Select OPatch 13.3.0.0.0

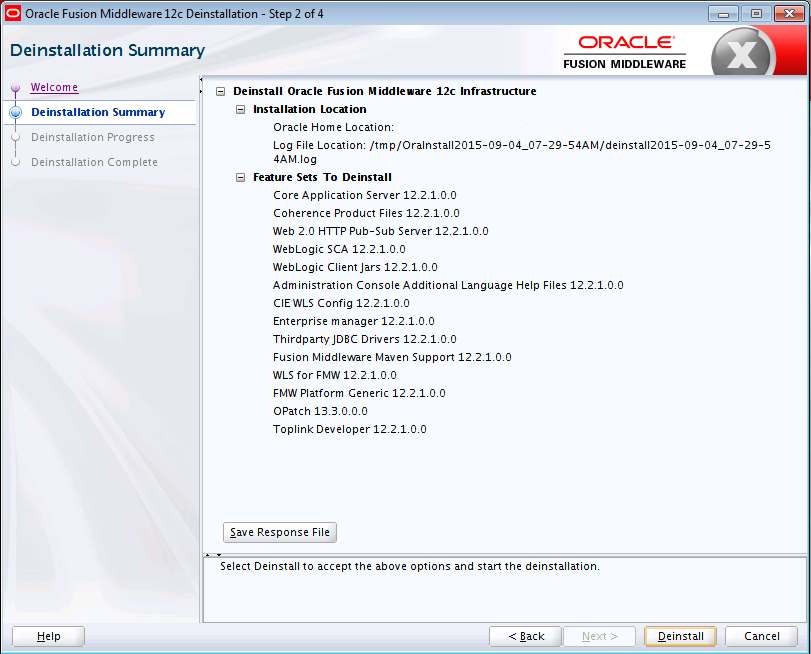pyautogui.click(x=320, y=411)
